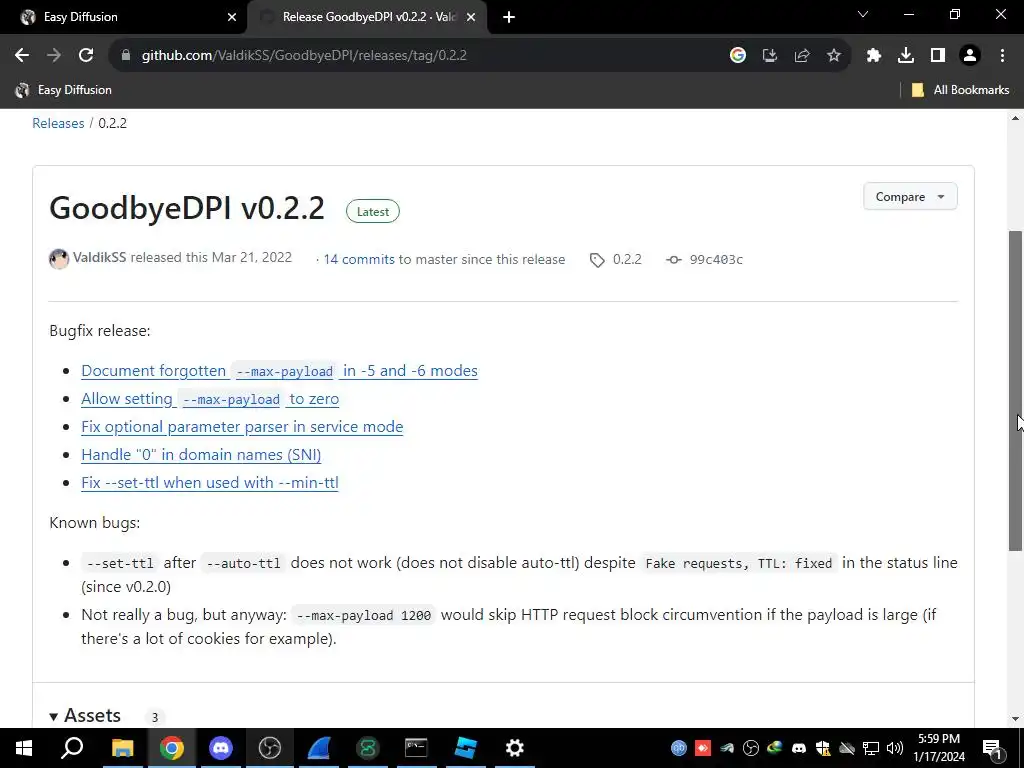This screenshot has width=1024, height=768.
Task: Collapse the Assets section
Action: [85, 716]
